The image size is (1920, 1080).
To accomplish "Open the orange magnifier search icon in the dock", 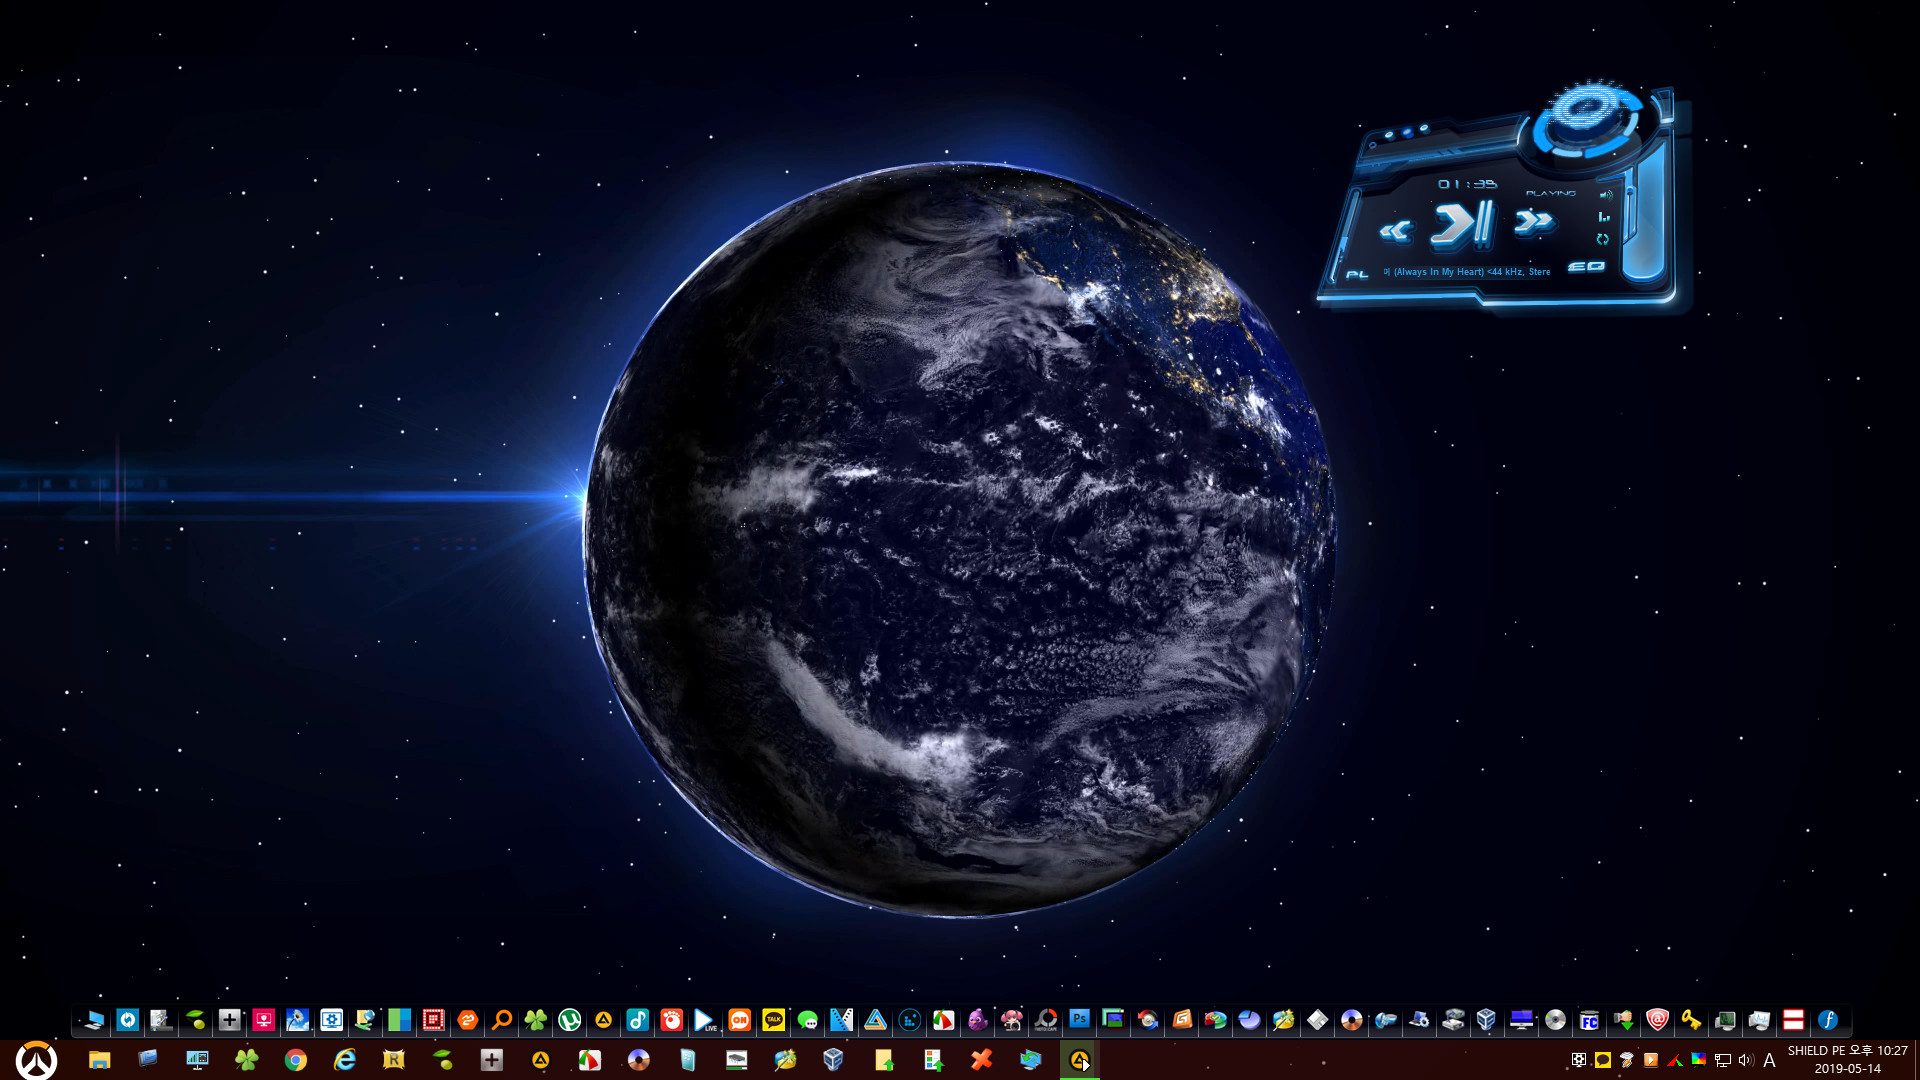I will pos(501,1020).
